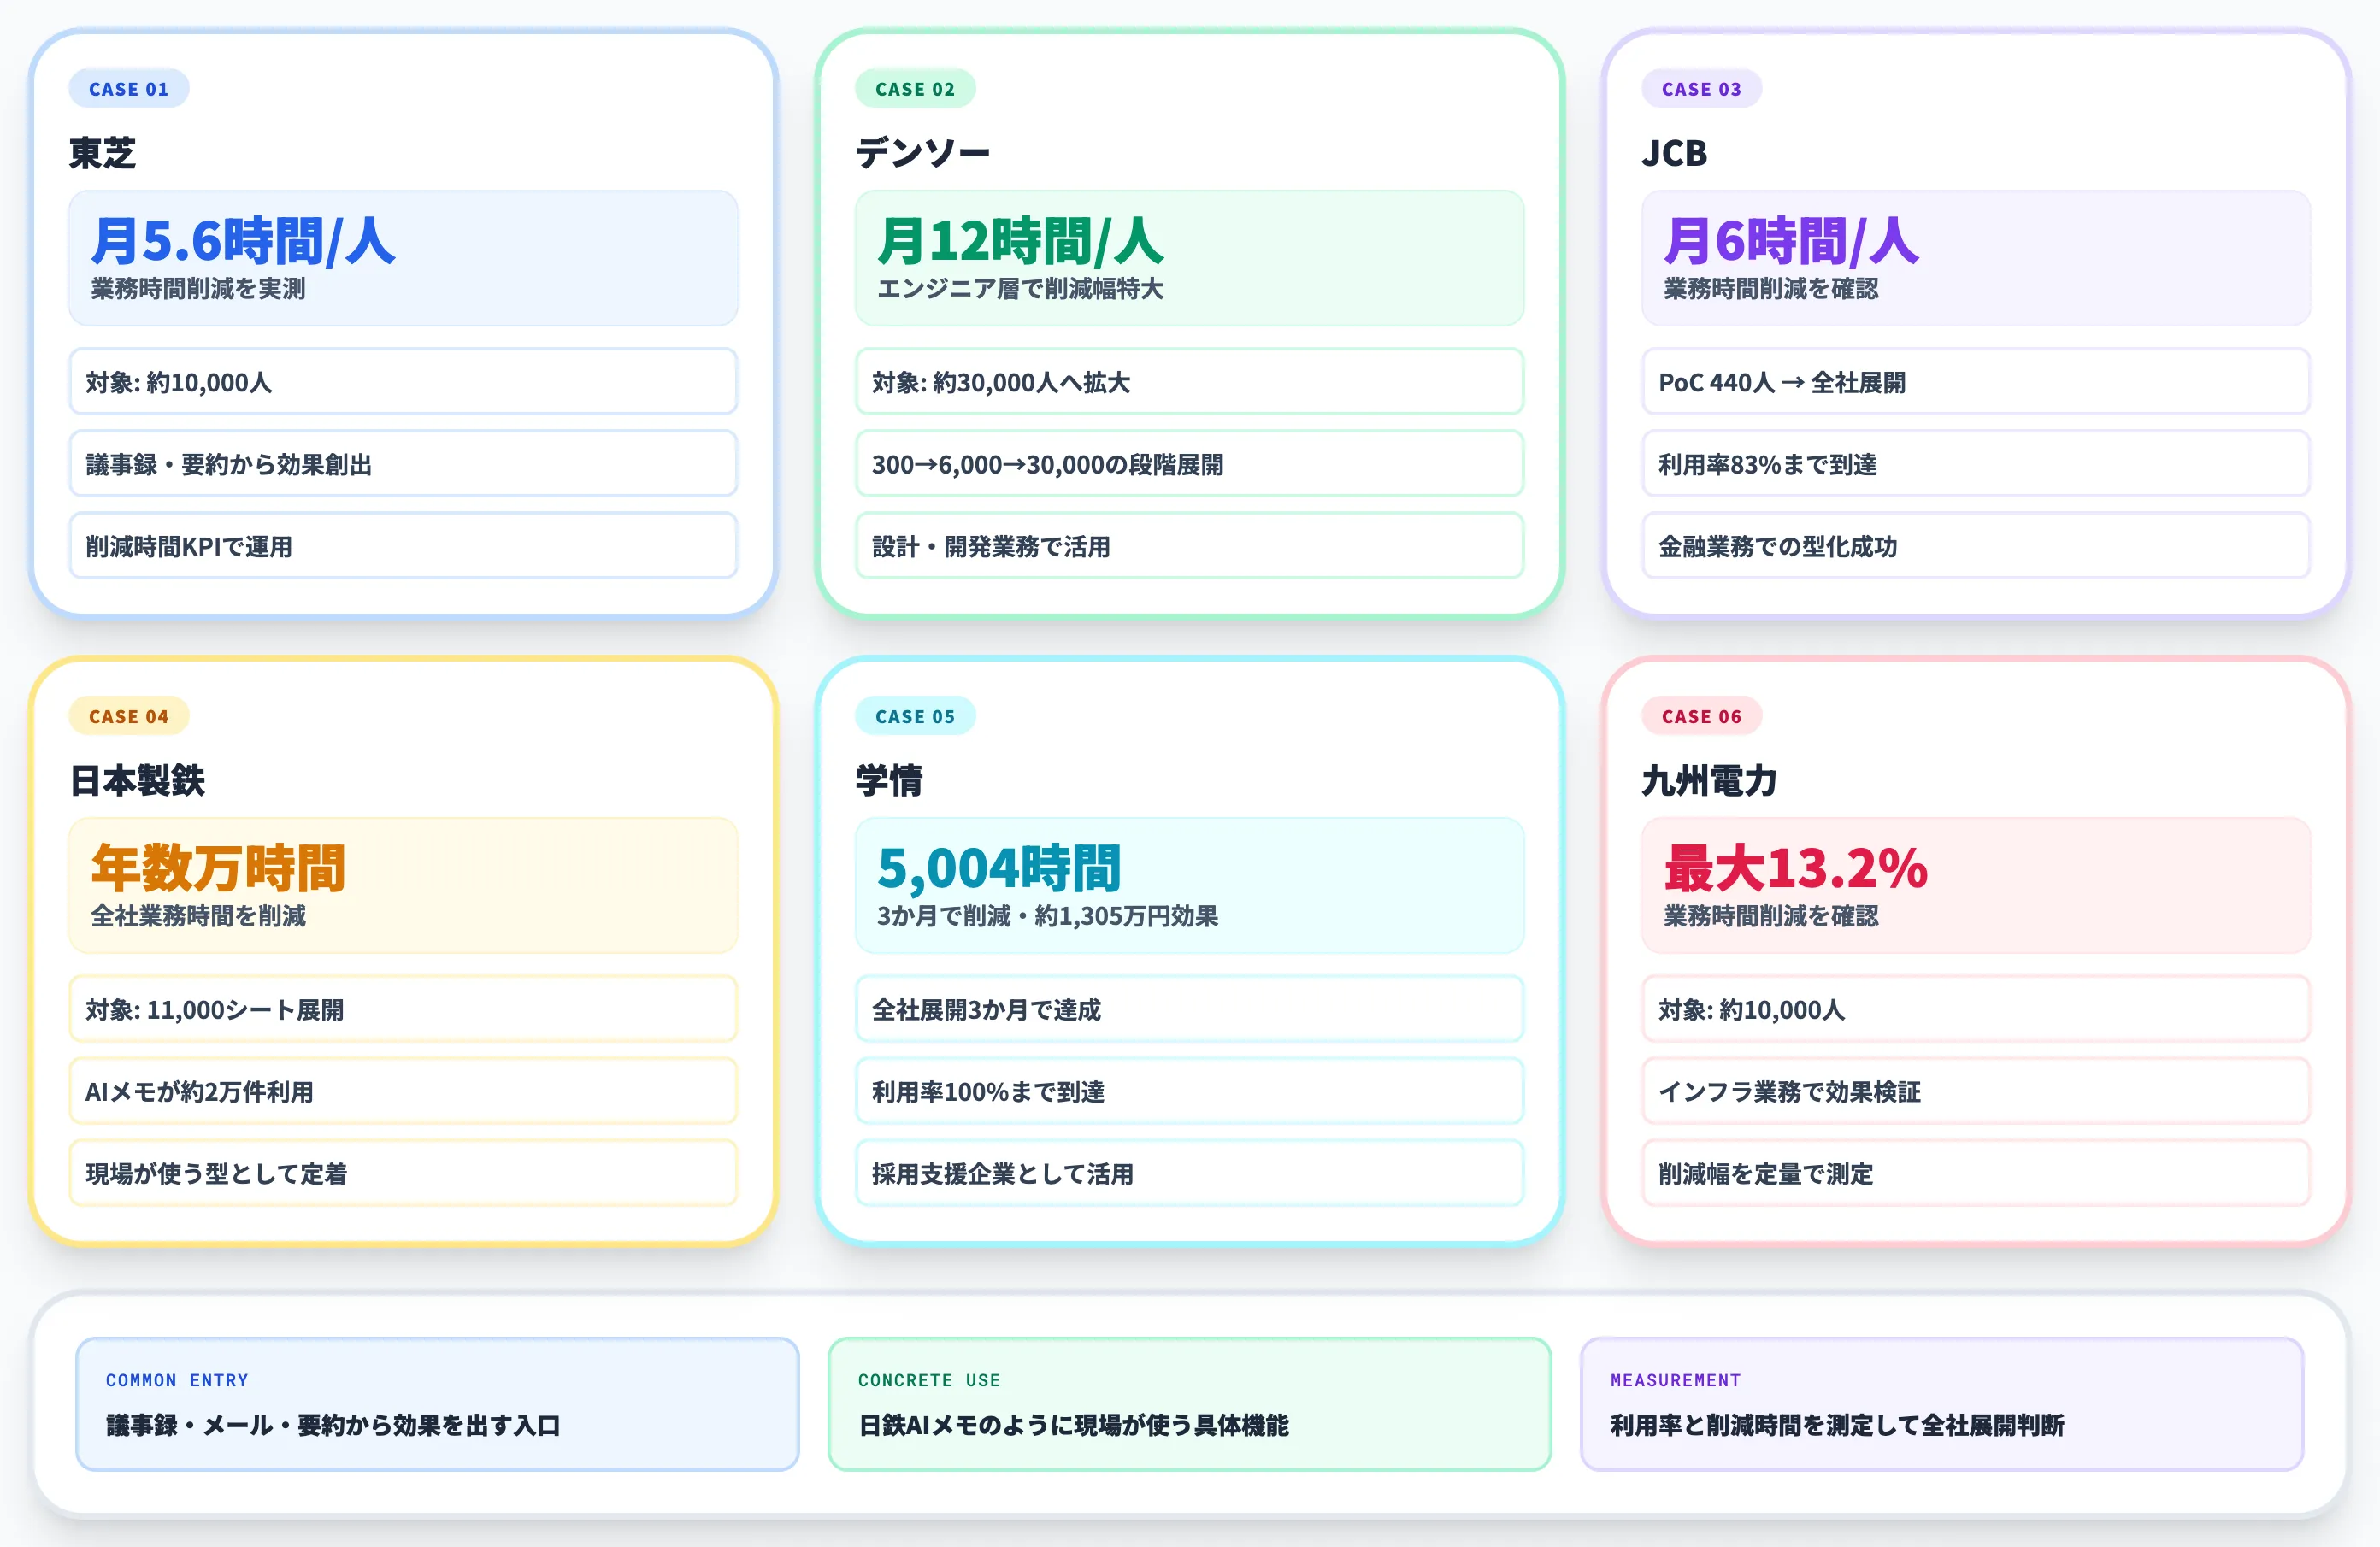Select the 日本製鉄 company heading
This screenshot has width=2380, height=1547.
137,780
